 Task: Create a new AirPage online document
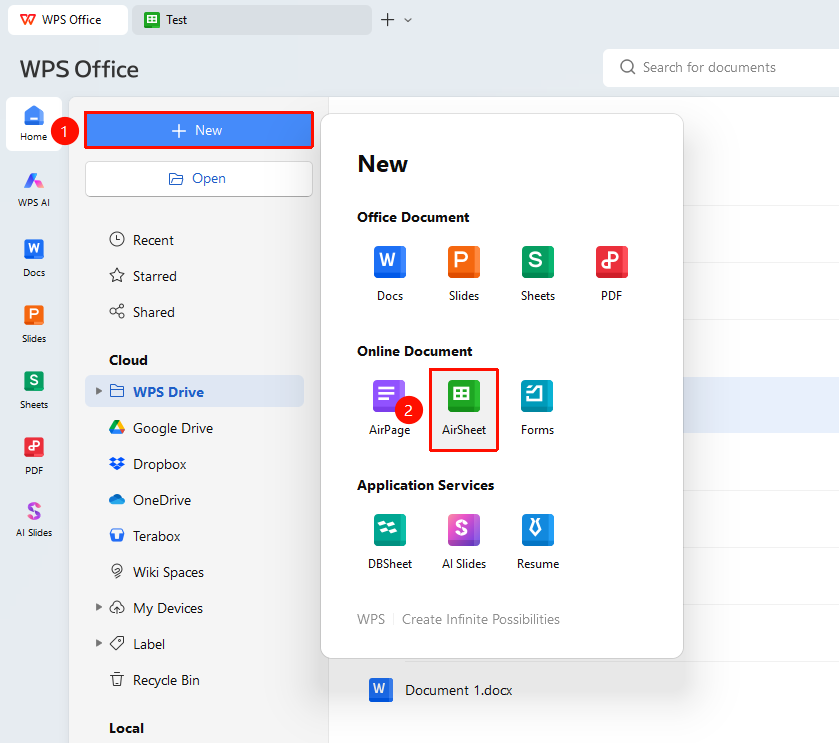390,408
